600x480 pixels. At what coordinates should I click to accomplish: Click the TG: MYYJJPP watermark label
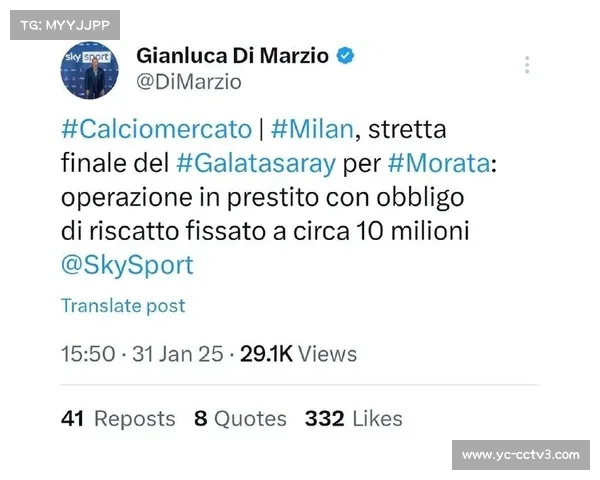point(65,25)
